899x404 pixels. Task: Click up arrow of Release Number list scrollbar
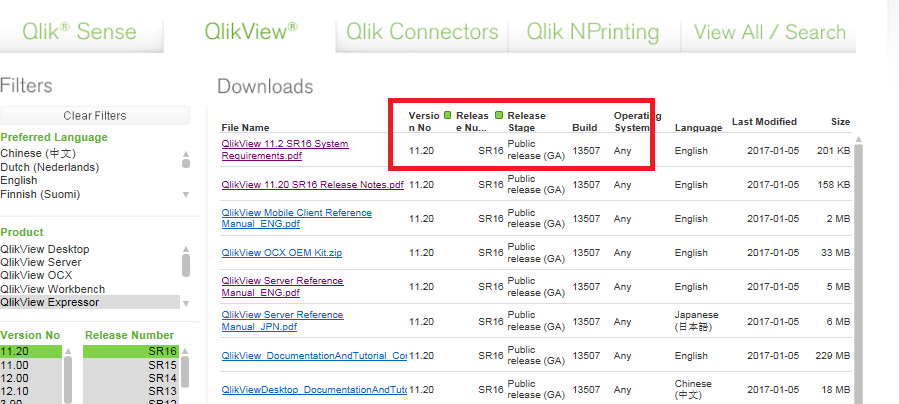click(x=185, y=351)
